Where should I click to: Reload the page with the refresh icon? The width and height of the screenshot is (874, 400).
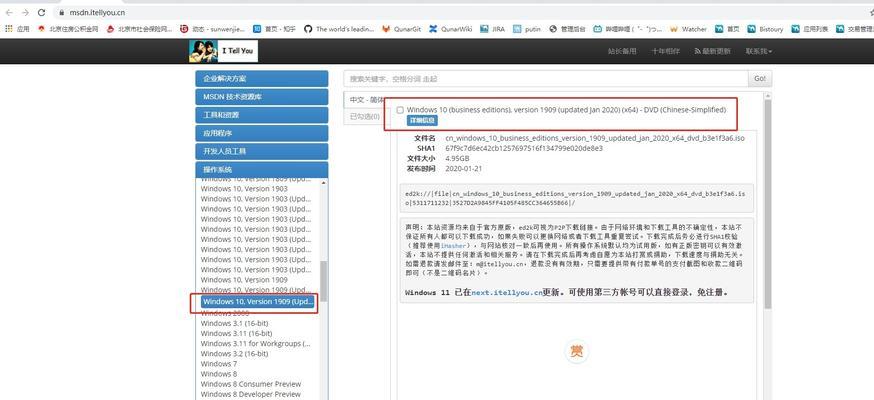[42, 12]
